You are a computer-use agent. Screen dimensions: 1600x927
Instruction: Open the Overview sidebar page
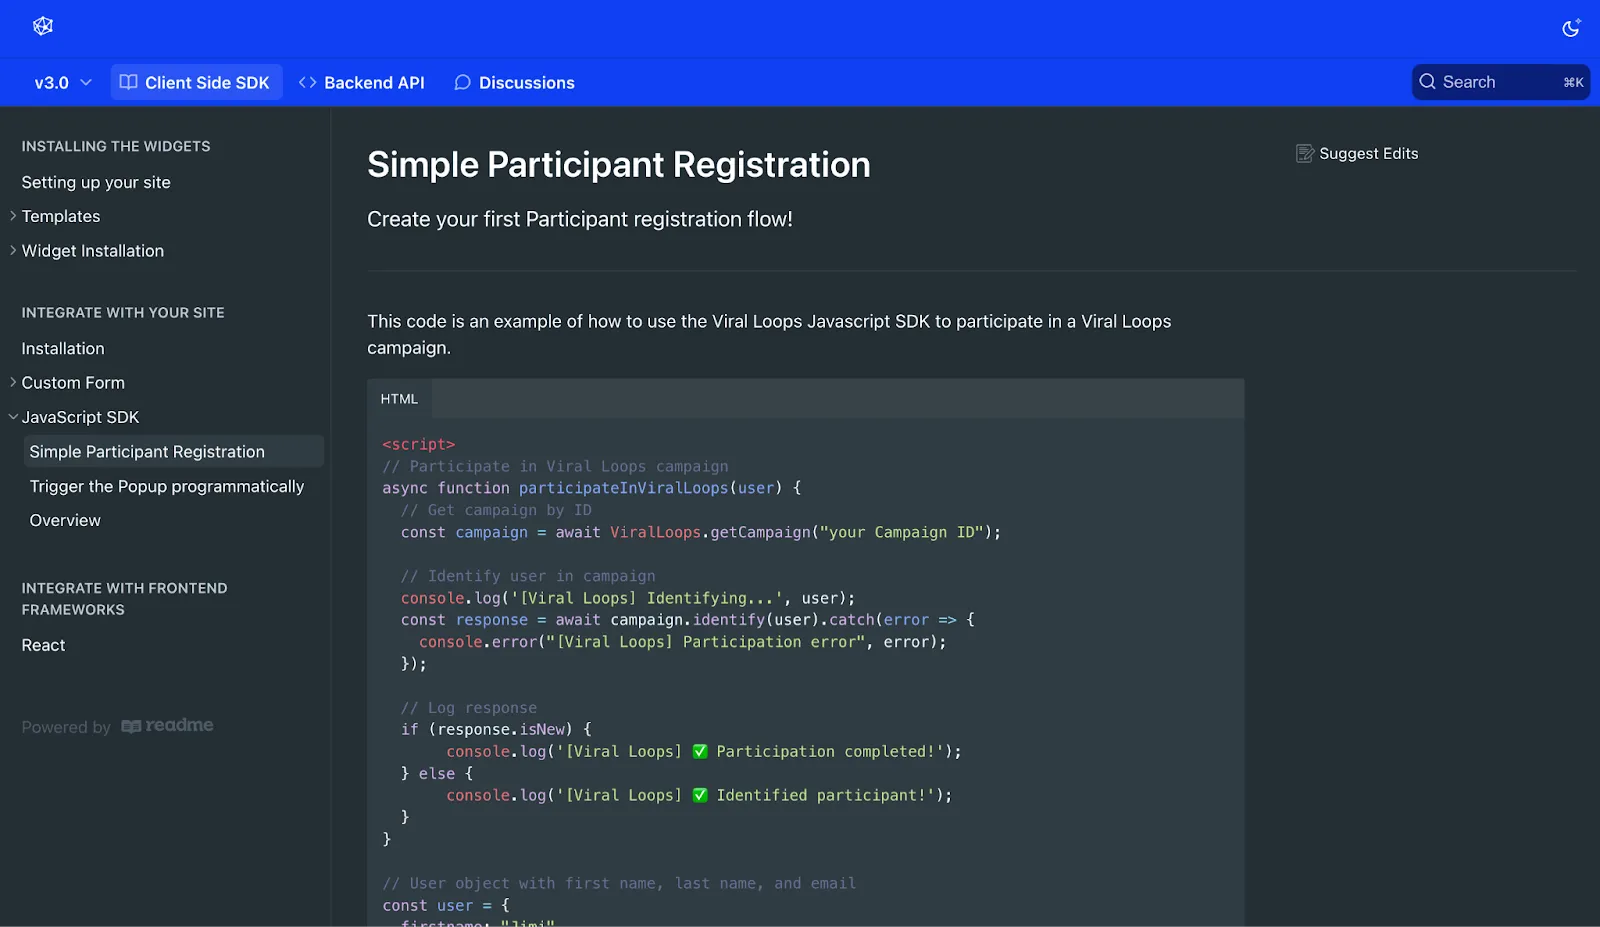tap(65, 520)
